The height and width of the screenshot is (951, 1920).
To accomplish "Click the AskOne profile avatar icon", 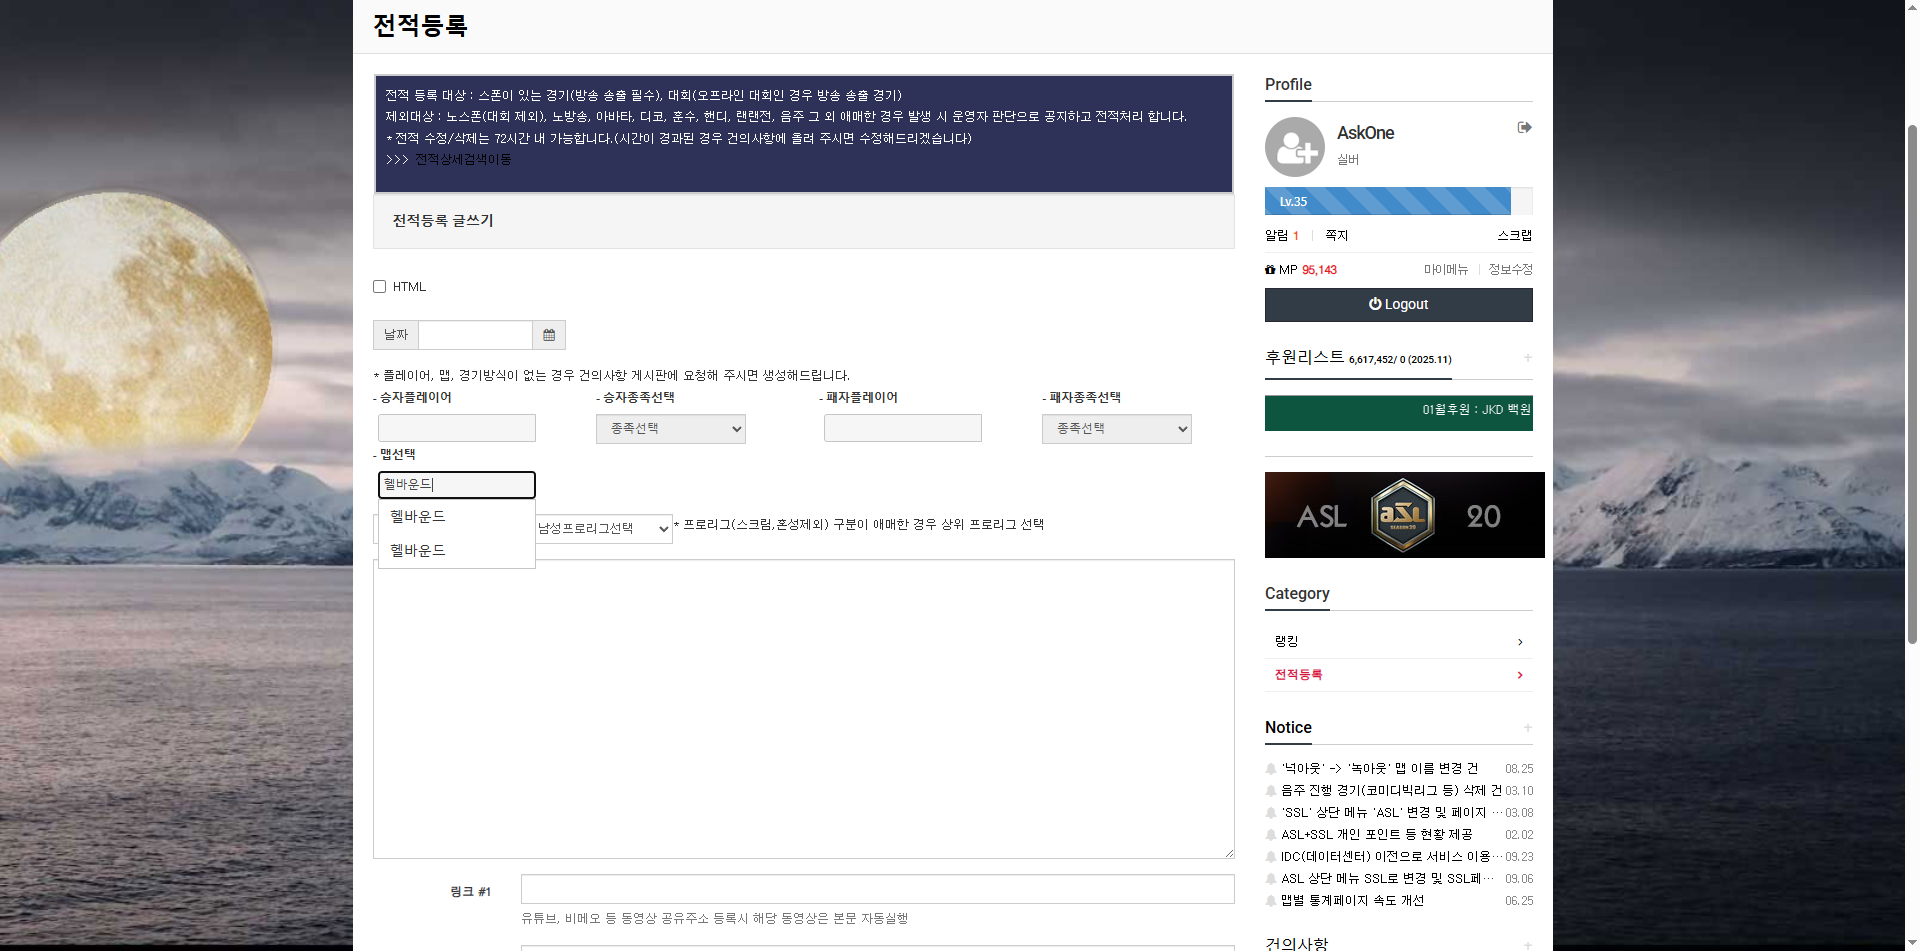I will pyautogui.click(x=1294, y=147).
